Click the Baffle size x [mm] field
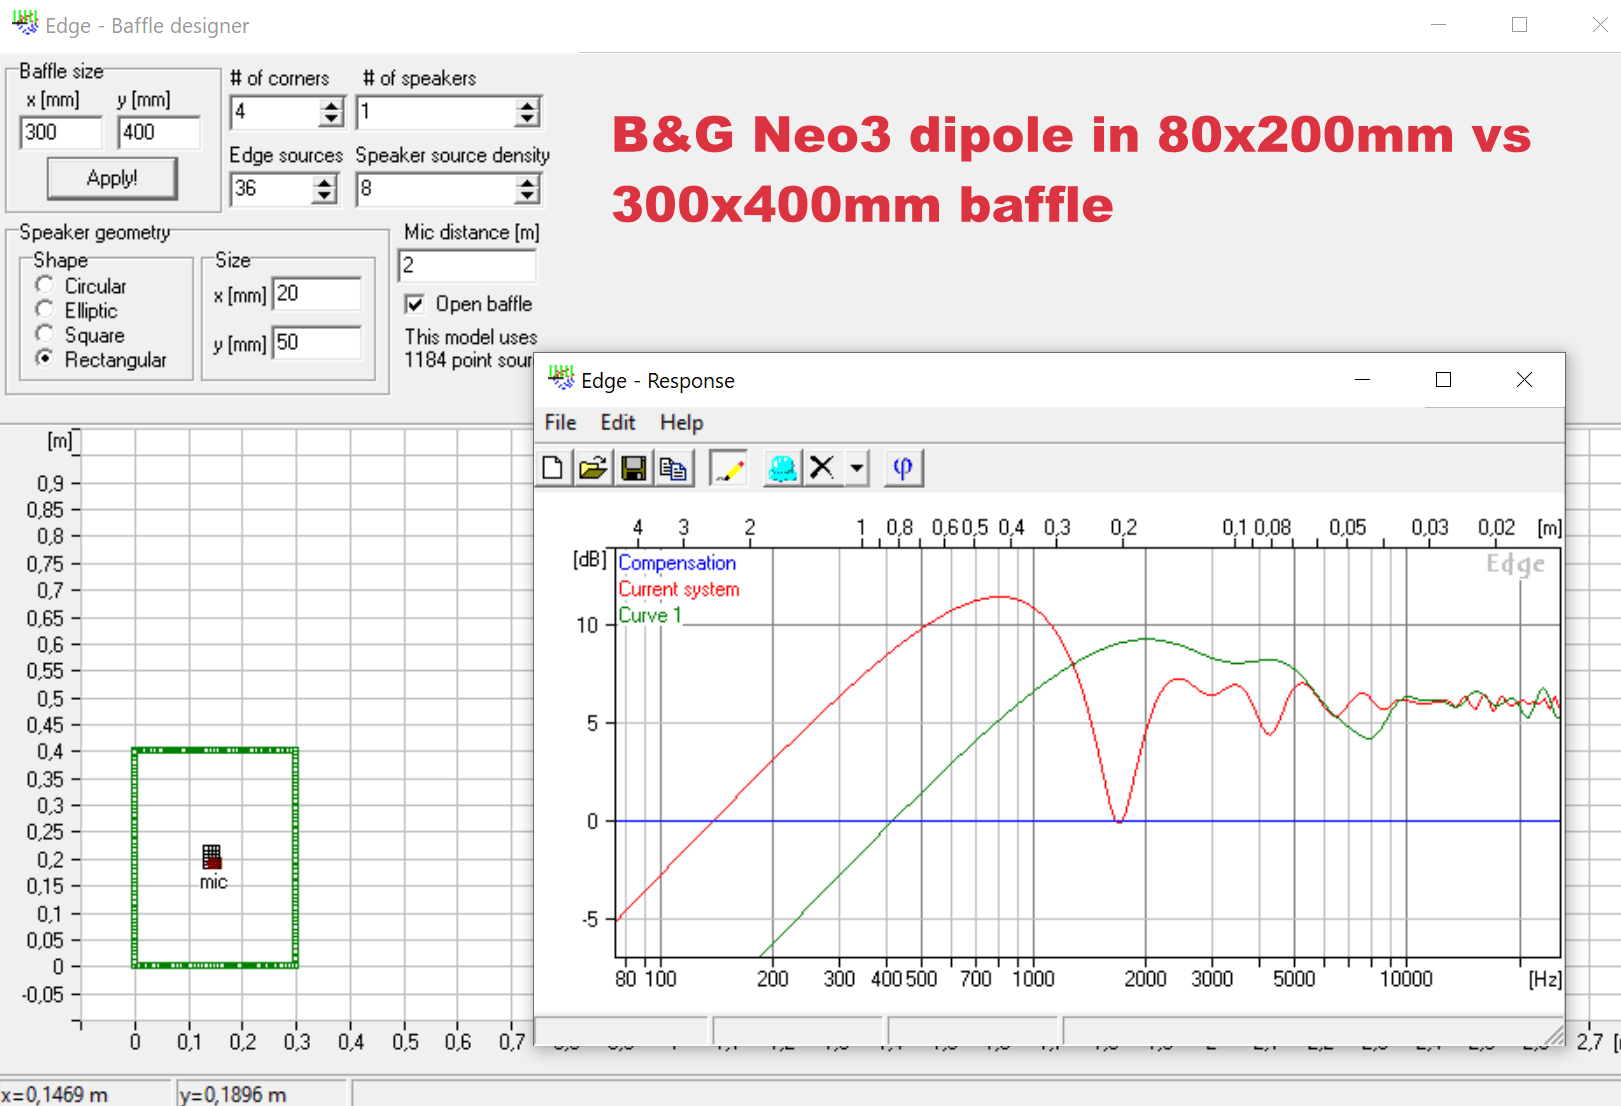This screenshot has height=1106, width=1621. 61,132
